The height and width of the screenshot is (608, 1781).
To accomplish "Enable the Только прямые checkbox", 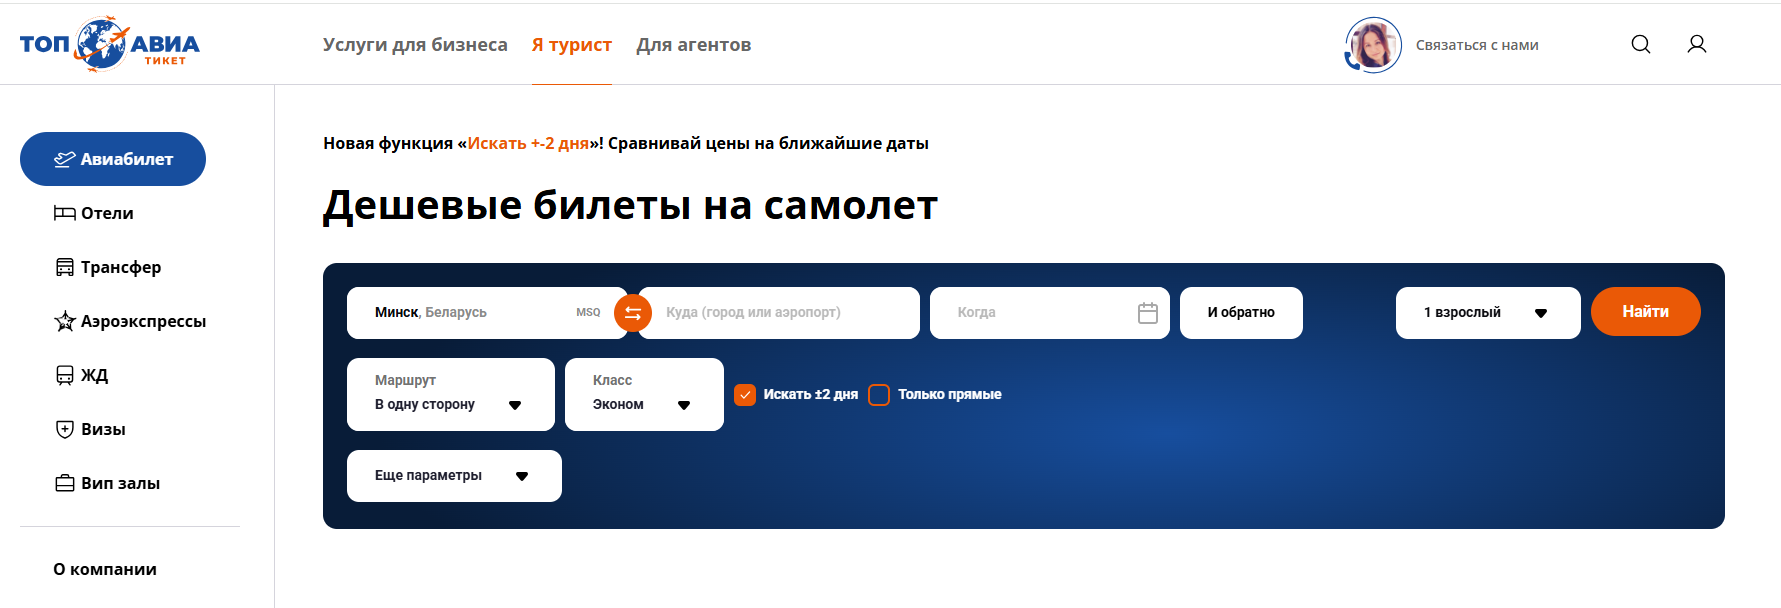I will pos(879,395).
